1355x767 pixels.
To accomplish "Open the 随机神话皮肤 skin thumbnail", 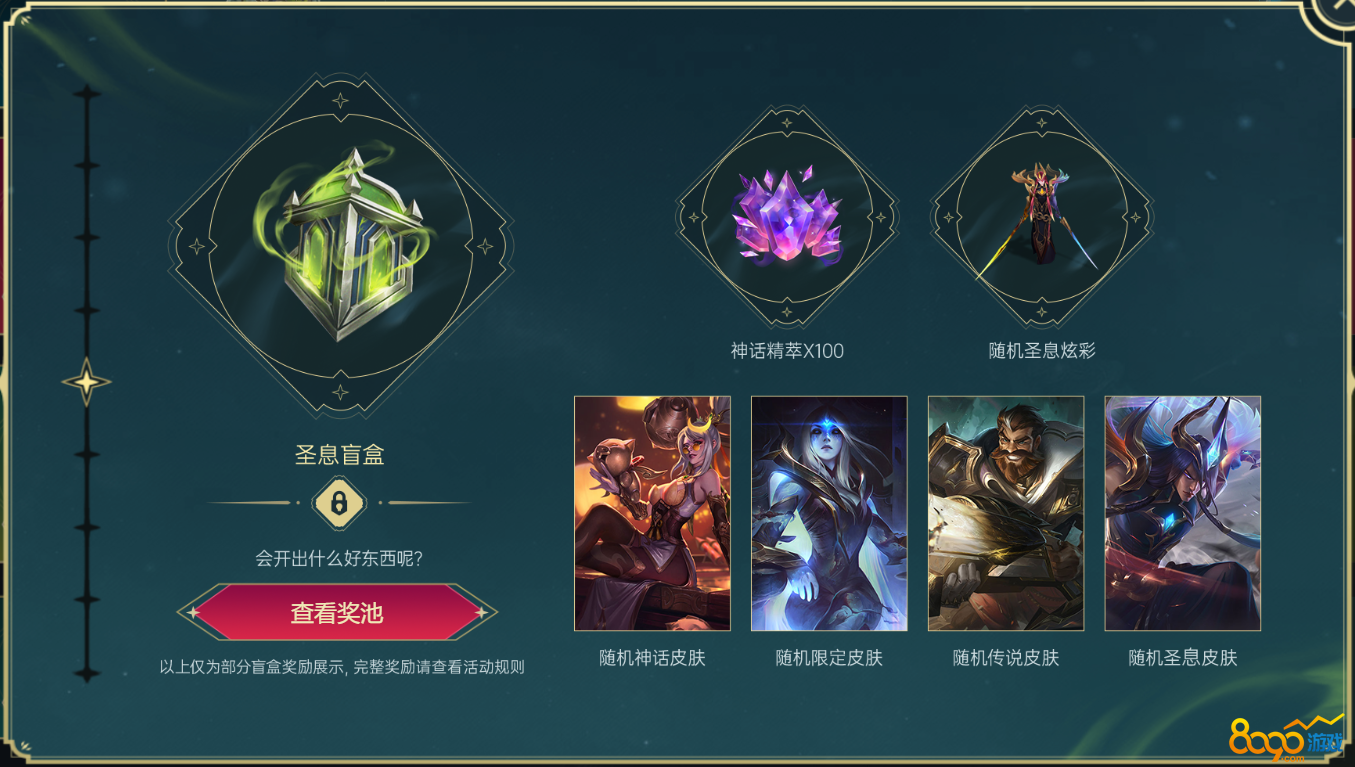I will [652, 513].
